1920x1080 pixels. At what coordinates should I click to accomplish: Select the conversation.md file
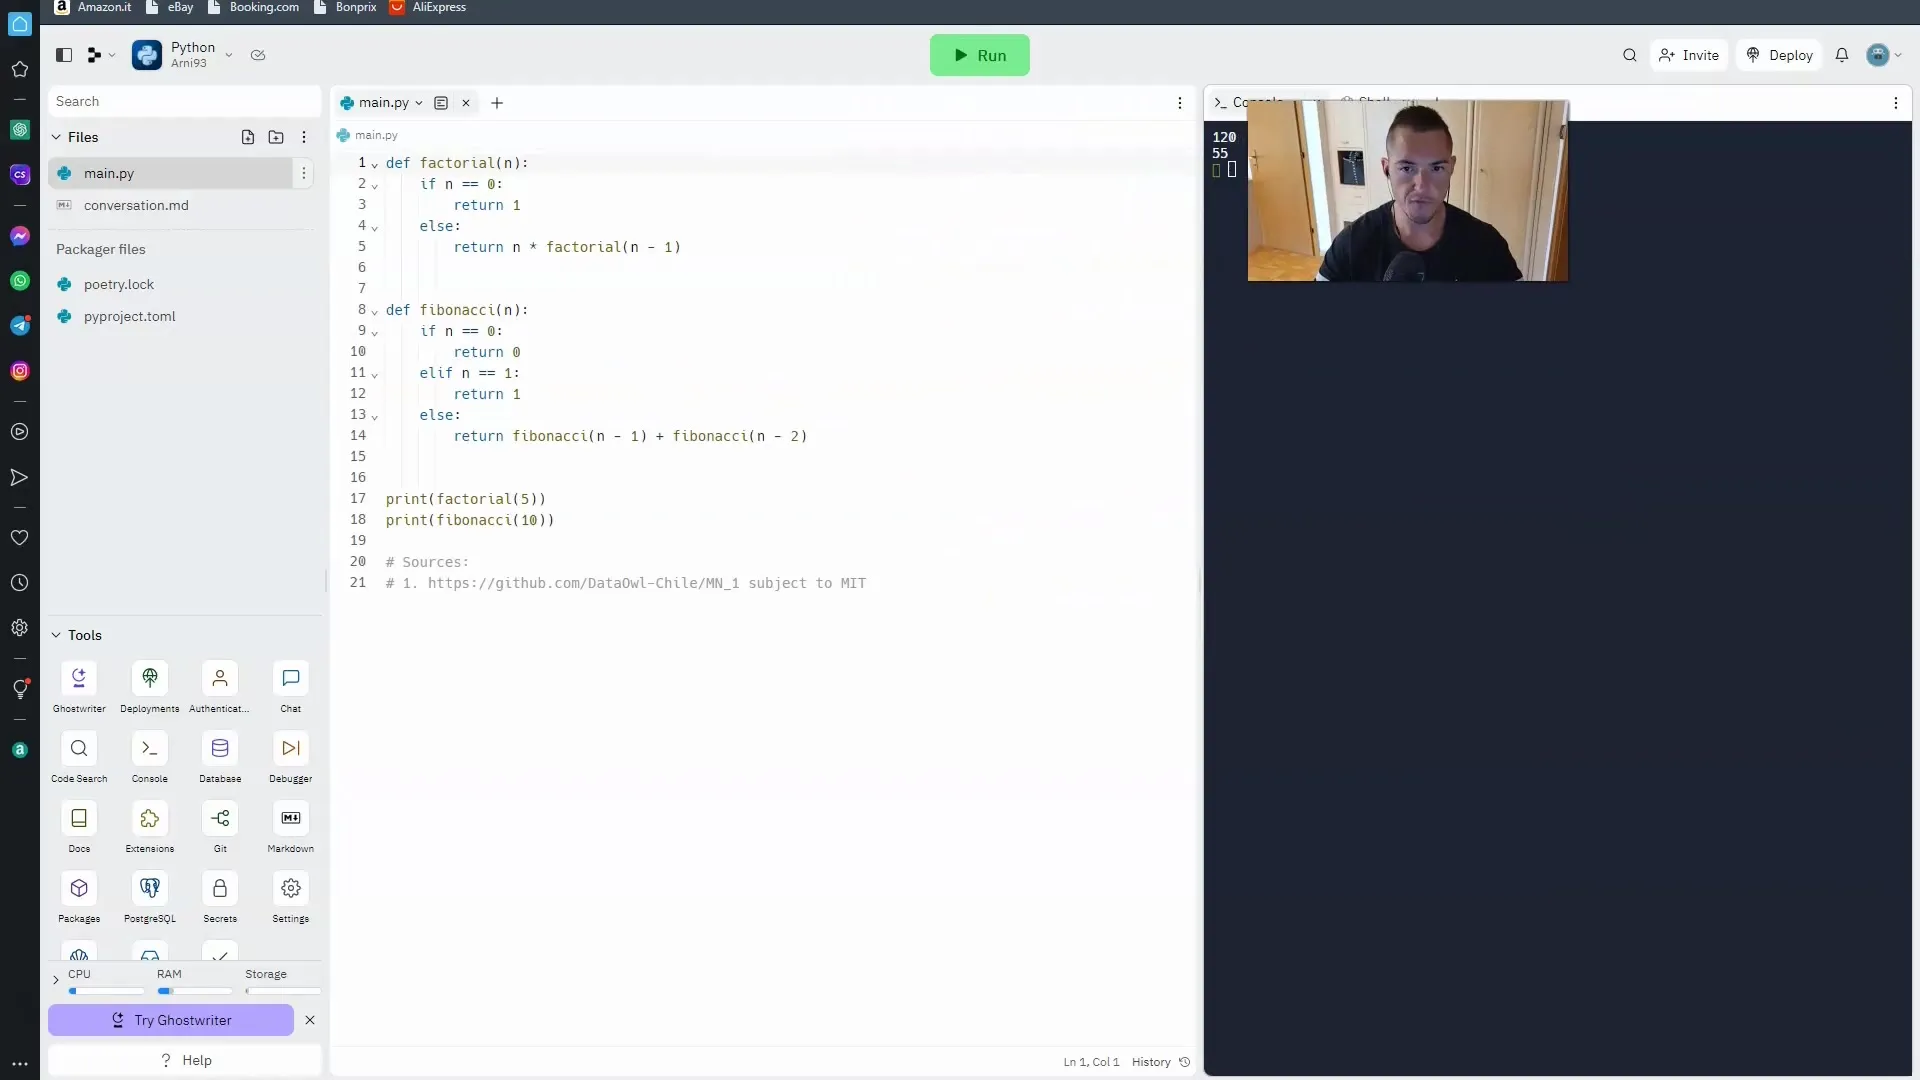pos(136,204)
